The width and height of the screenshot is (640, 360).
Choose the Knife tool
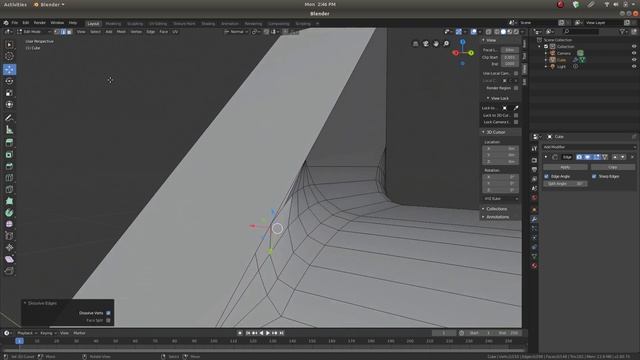9,189
